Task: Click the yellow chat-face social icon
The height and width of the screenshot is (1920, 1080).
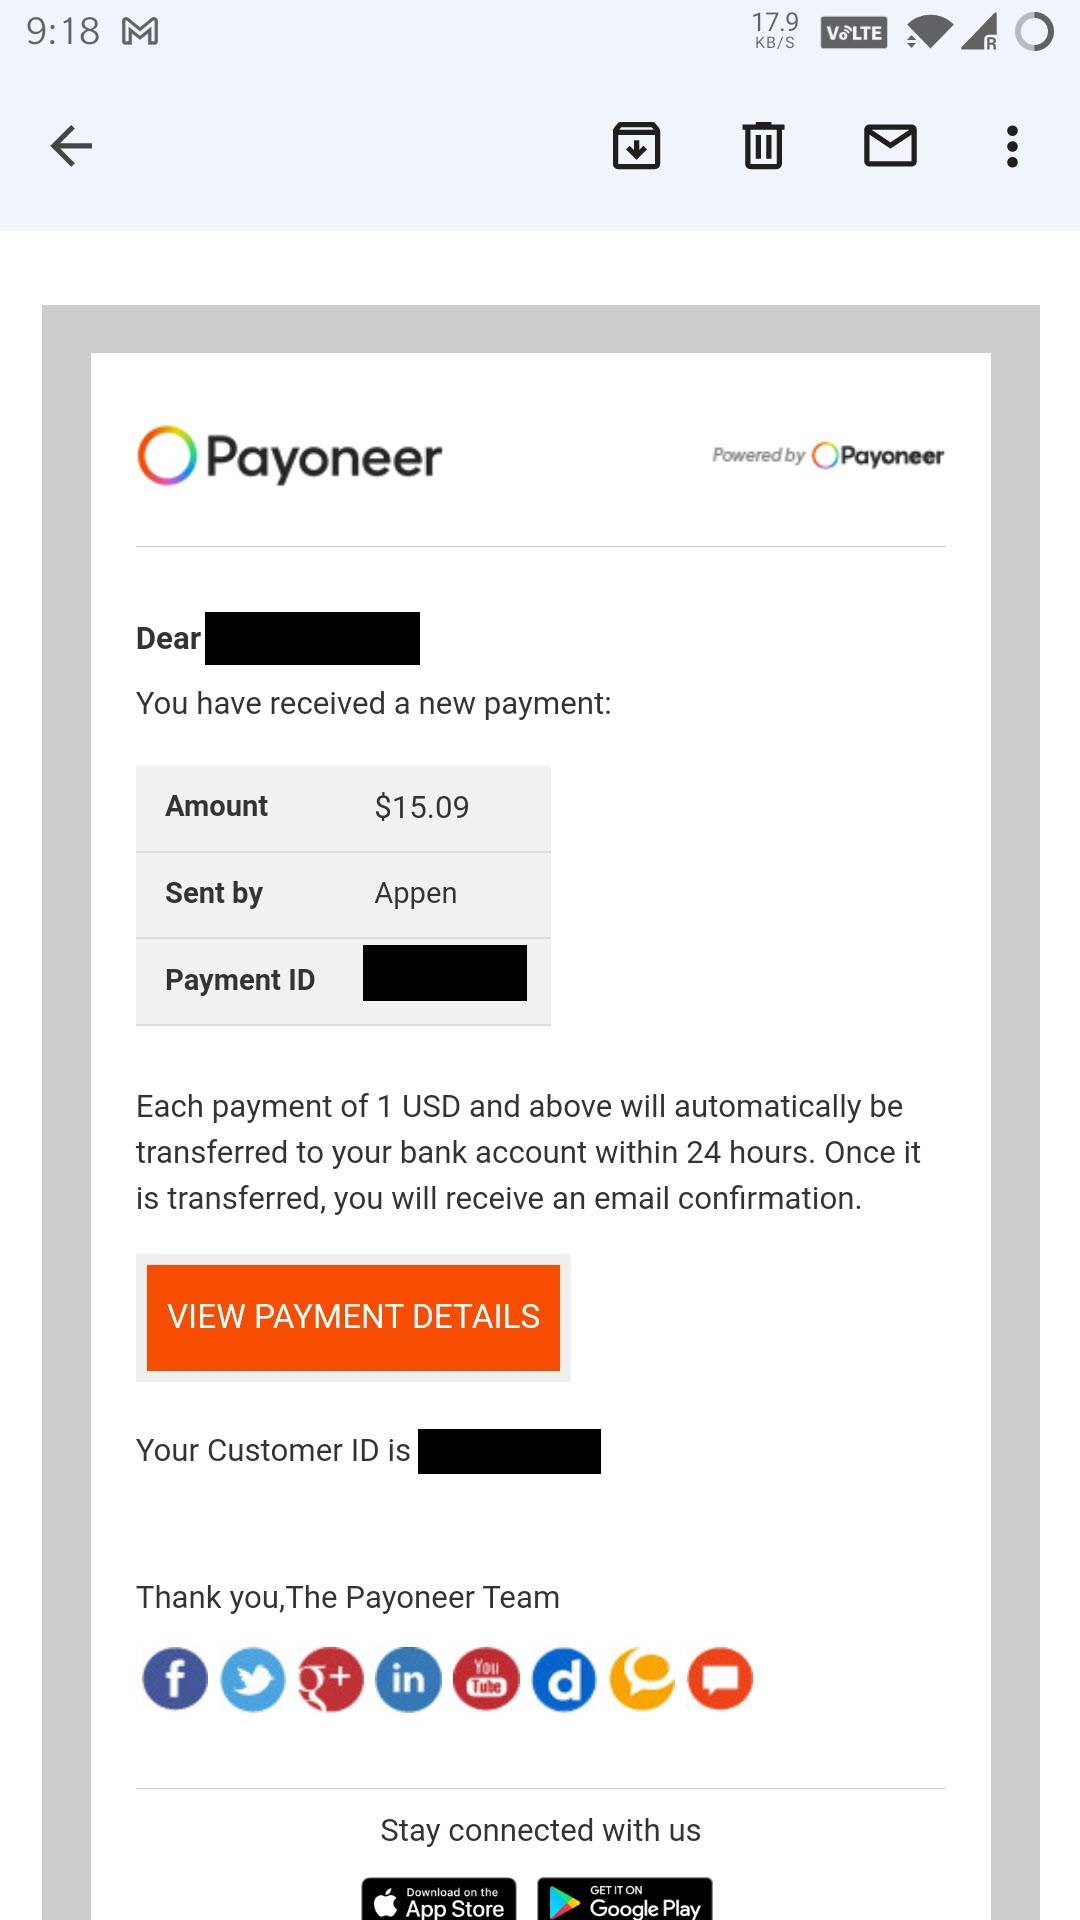Action: coord(642,1679)
